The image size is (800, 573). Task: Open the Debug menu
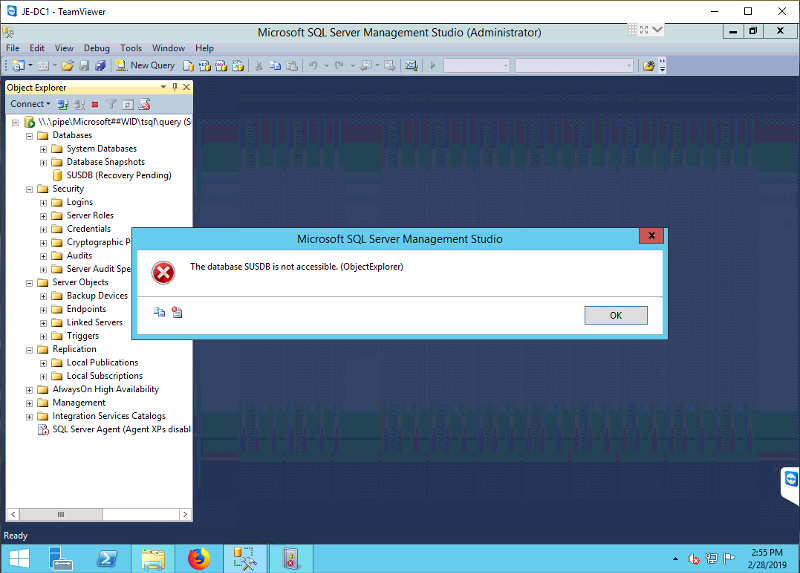[96, 48]
